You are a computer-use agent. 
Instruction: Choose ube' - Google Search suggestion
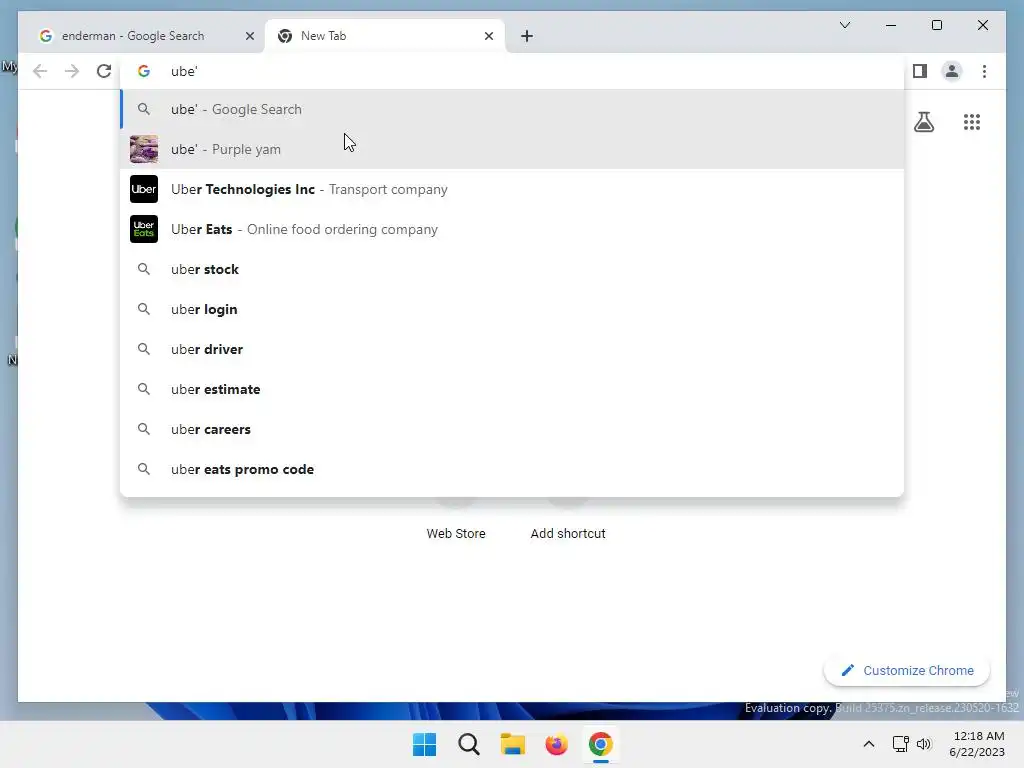point(513,109)
